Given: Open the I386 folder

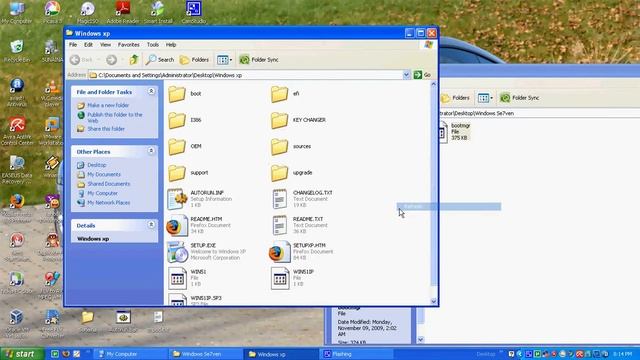Looking at the screenshot, I should pos(184,120).
